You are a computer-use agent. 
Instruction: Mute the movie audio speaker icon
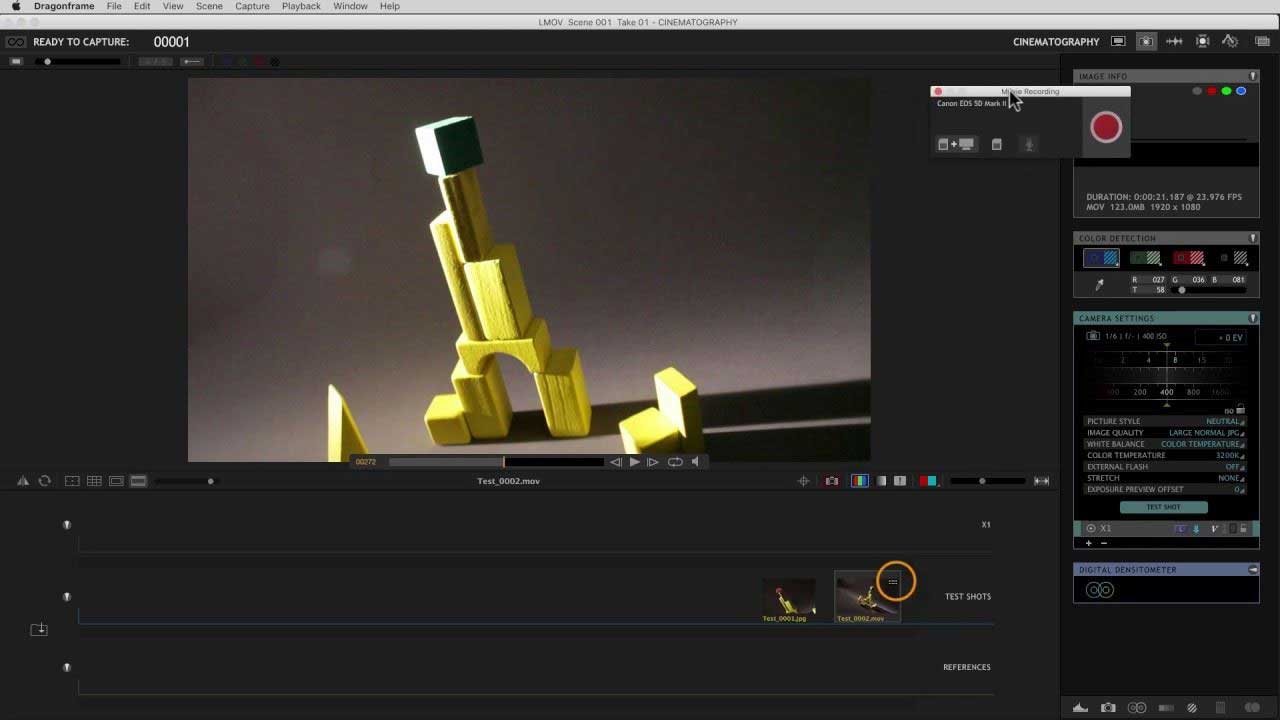695,462
